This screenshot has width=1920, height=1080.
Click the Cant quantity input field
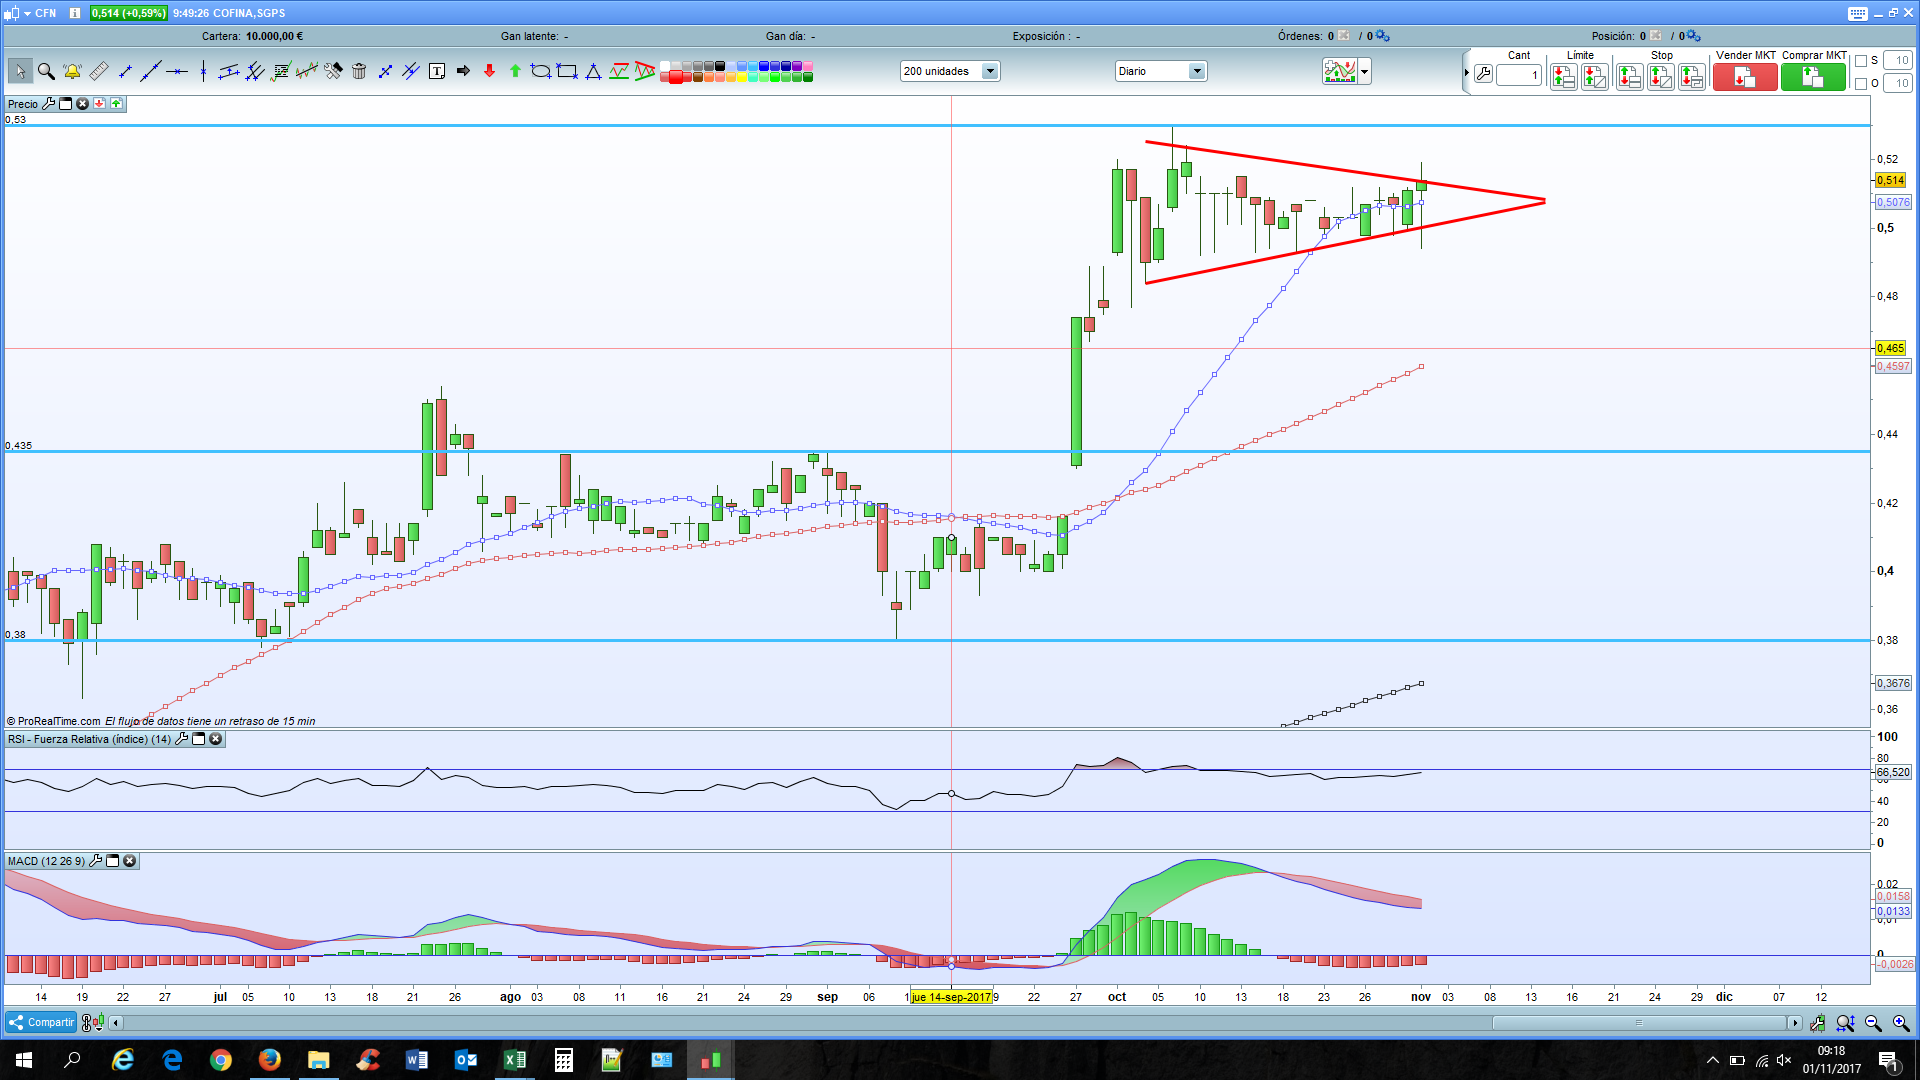[1518, 75]
